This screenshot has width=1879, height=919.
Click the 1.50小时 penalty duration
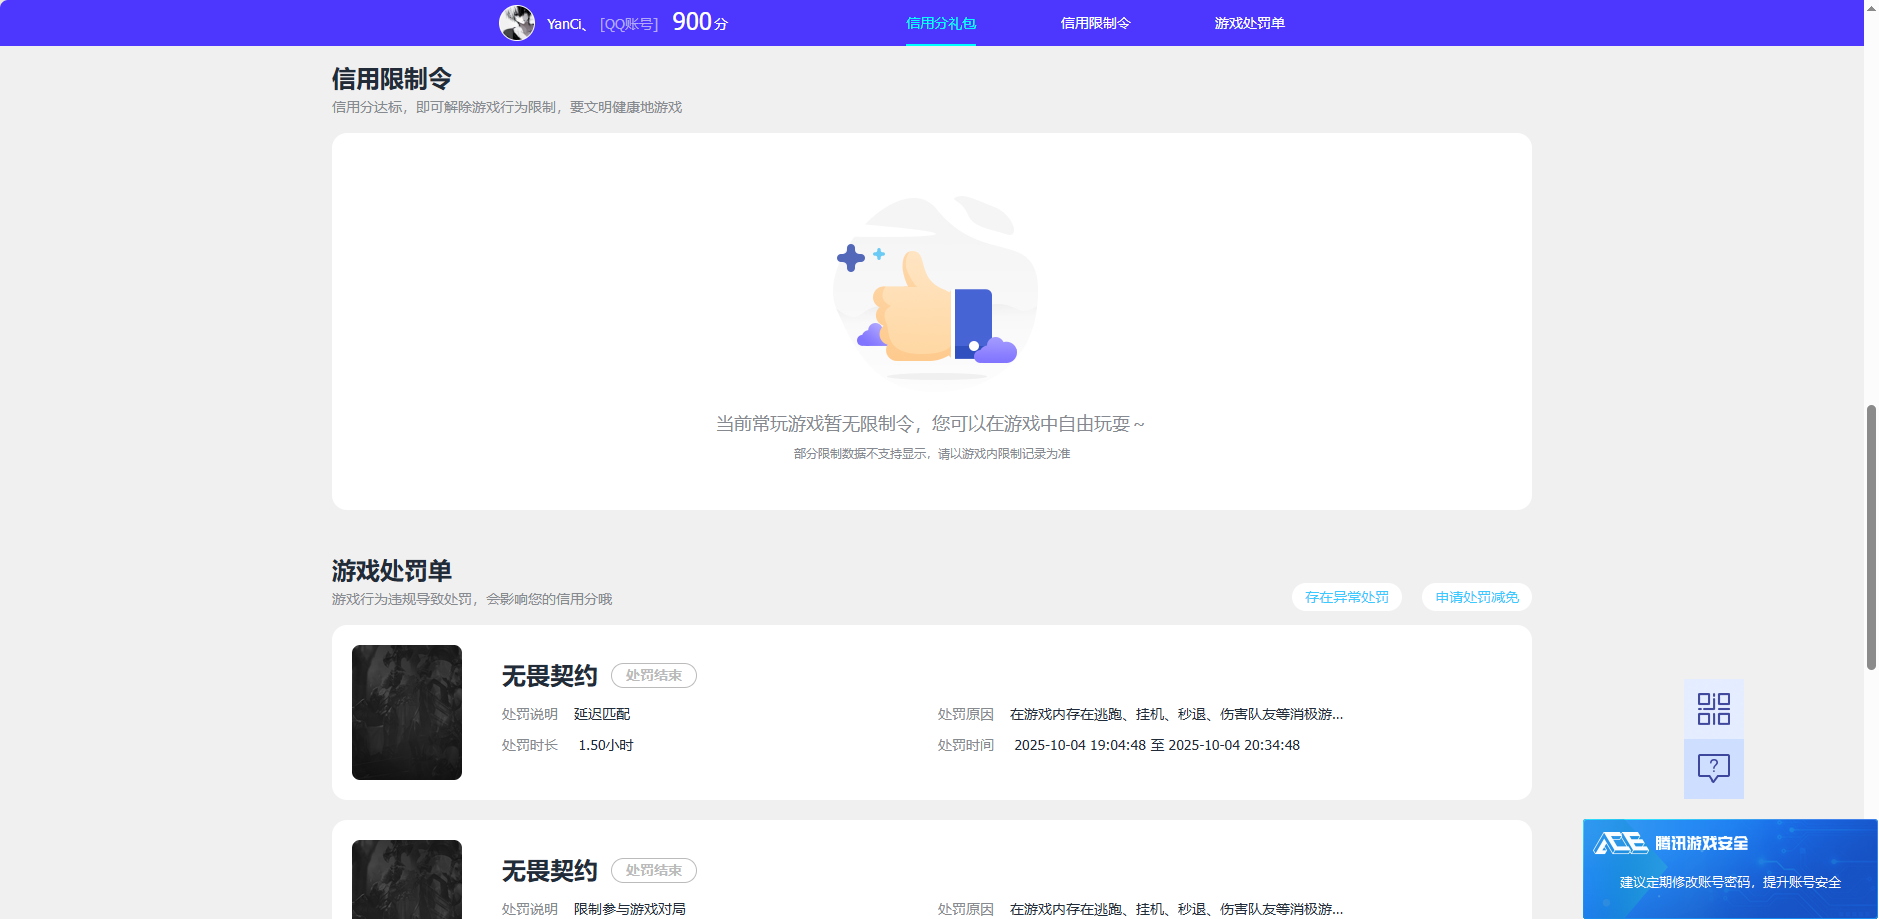[x=605, y=745]
